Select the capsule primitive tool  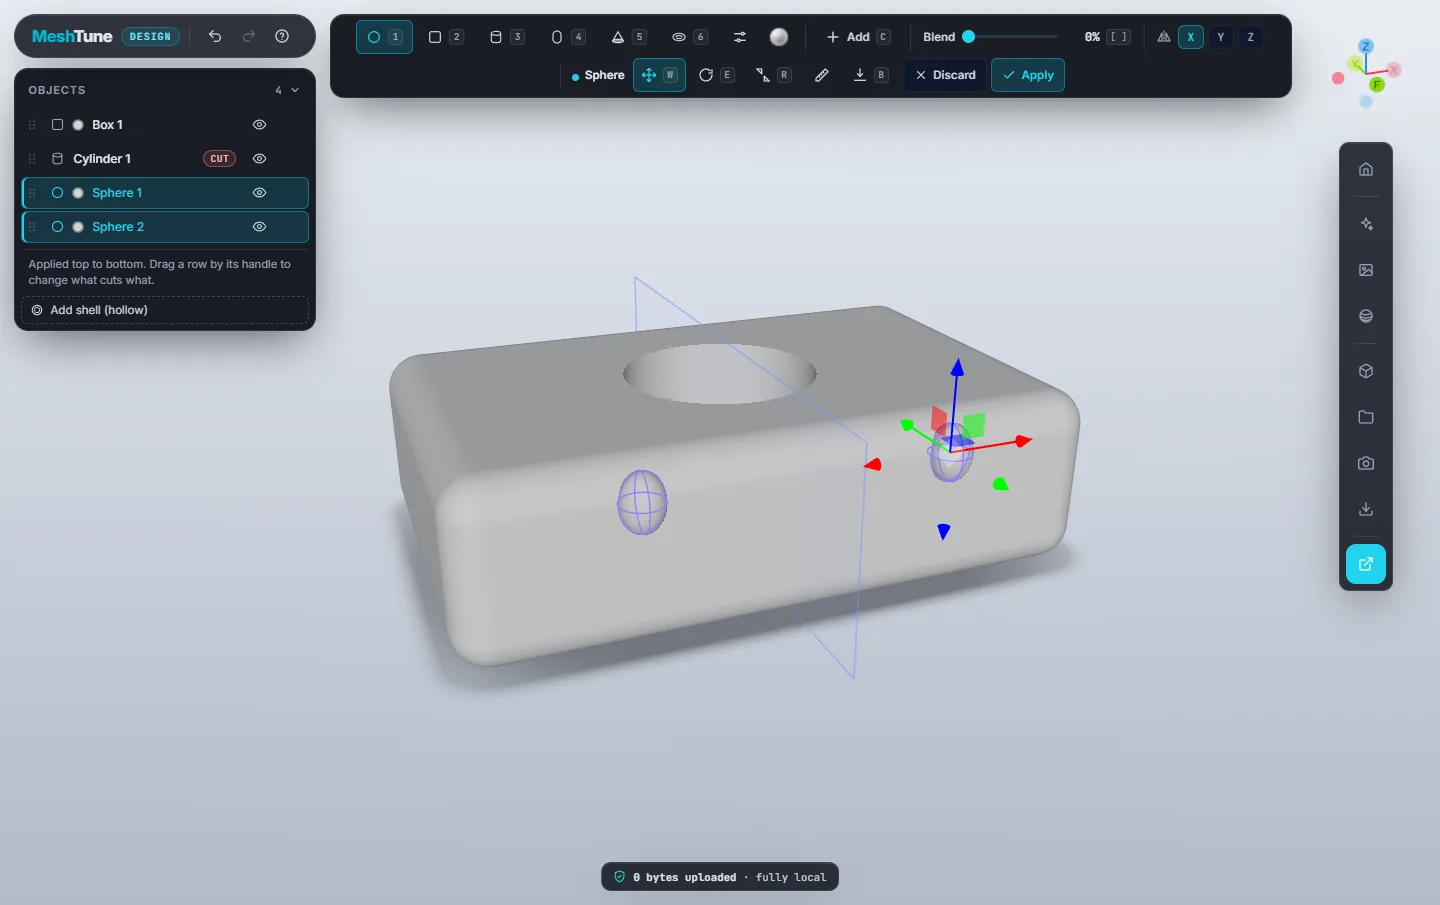[567, 37]
